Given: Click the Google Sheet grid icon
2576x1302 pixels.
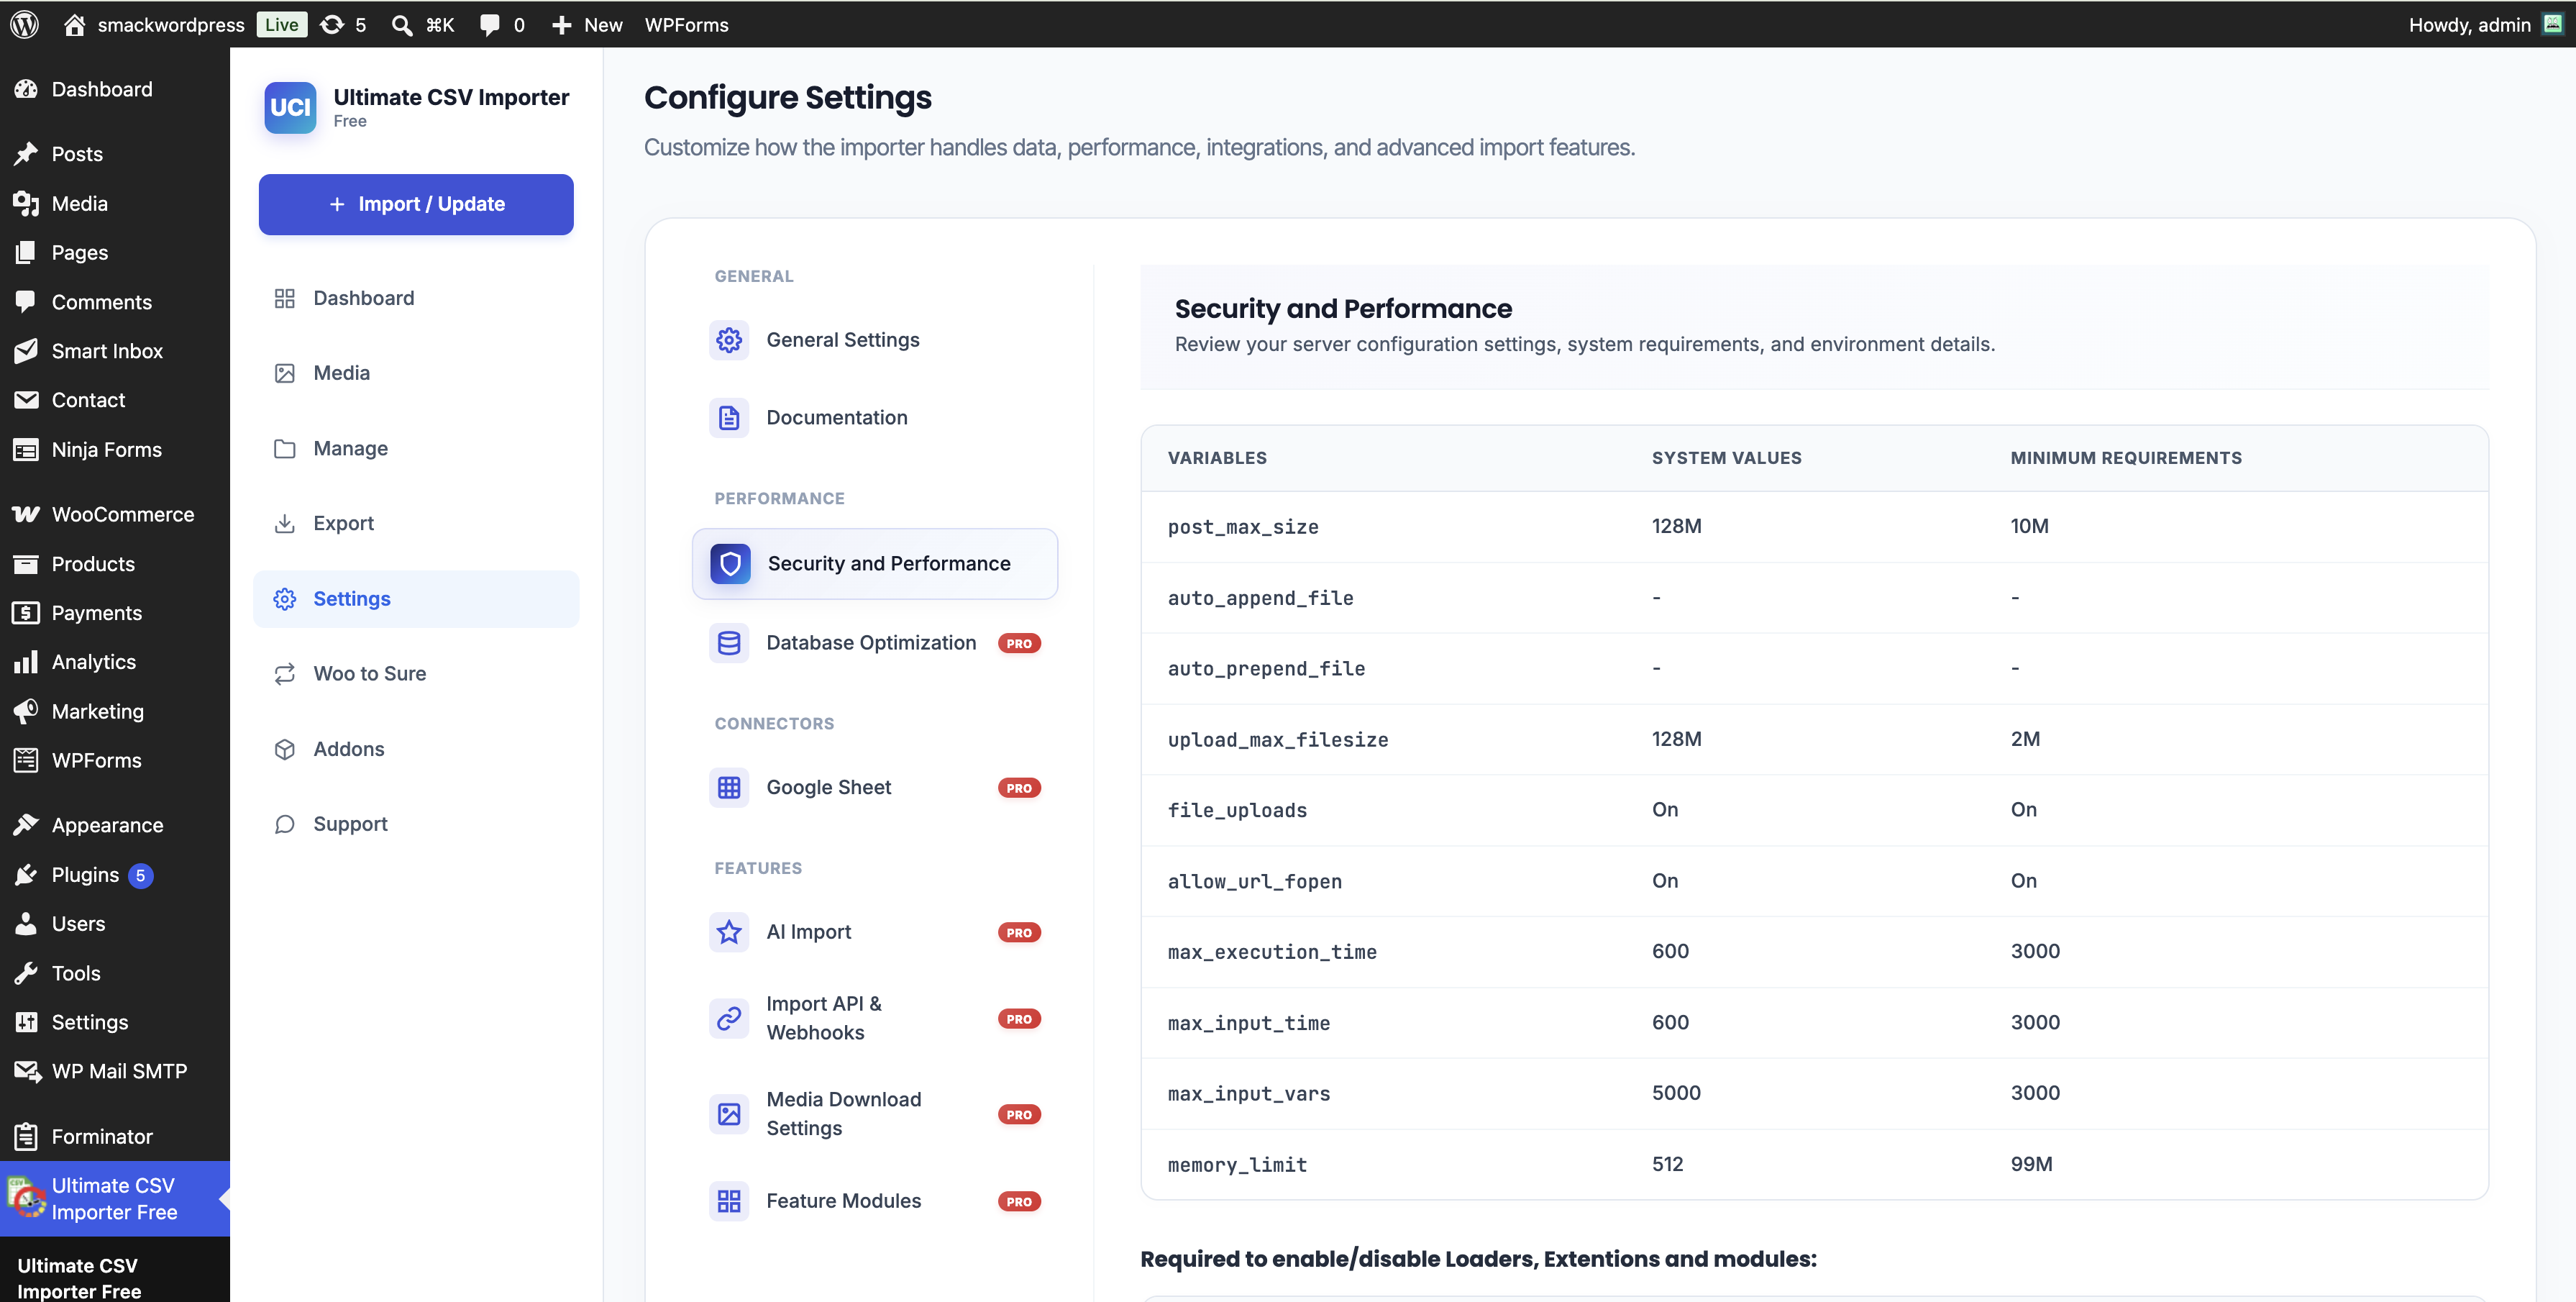Looking at the screenshot, I should pyautogui.click(x=729, y=787).
